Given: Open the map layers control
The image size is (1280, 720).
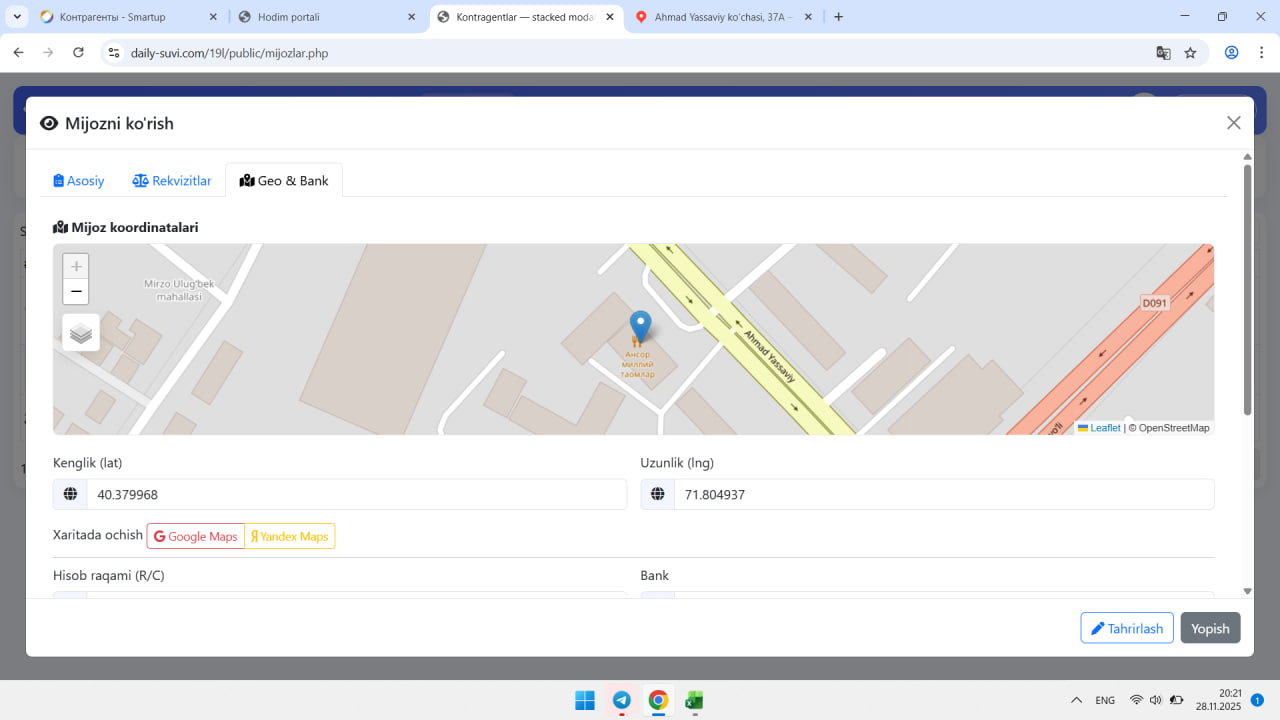Looking at the screenshot, I should click(x=81, y=333).
